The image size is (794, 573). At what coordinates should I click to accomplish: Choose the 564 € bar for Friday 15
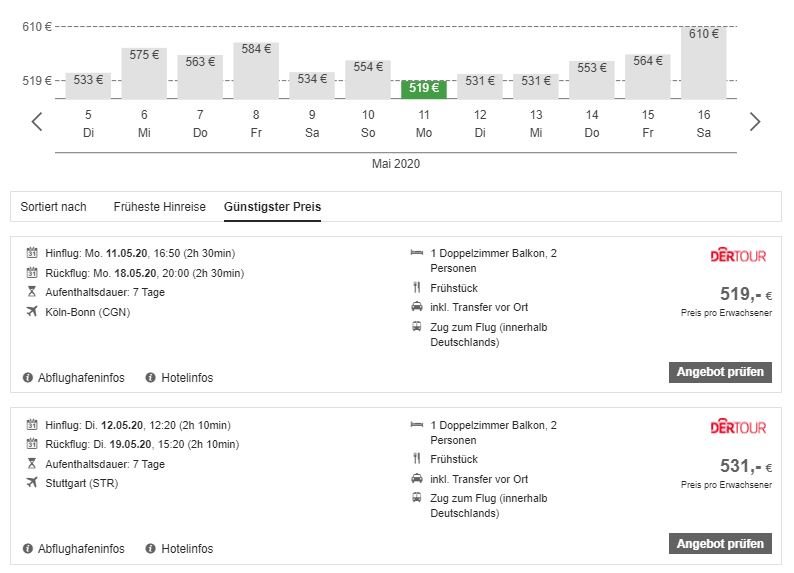click(648, 76)
